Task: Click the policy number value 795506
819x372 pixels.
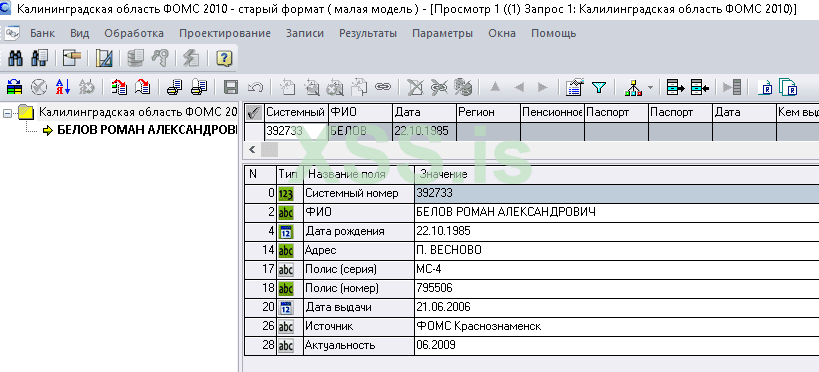Action: (616, 288)
